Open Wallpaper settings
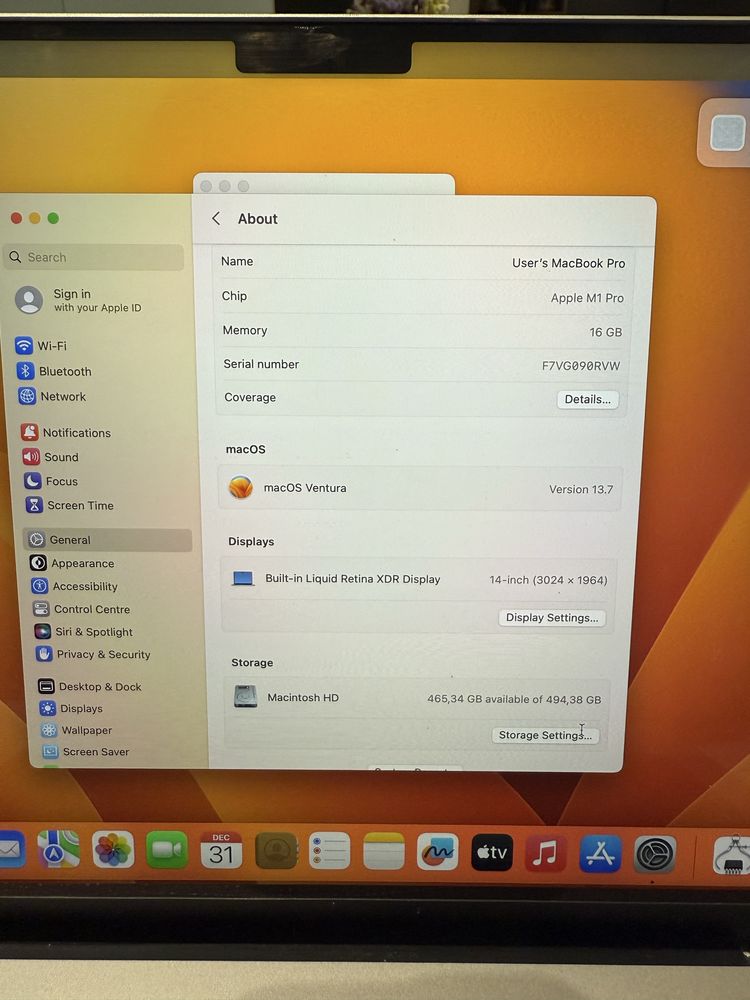 point(77,730)
